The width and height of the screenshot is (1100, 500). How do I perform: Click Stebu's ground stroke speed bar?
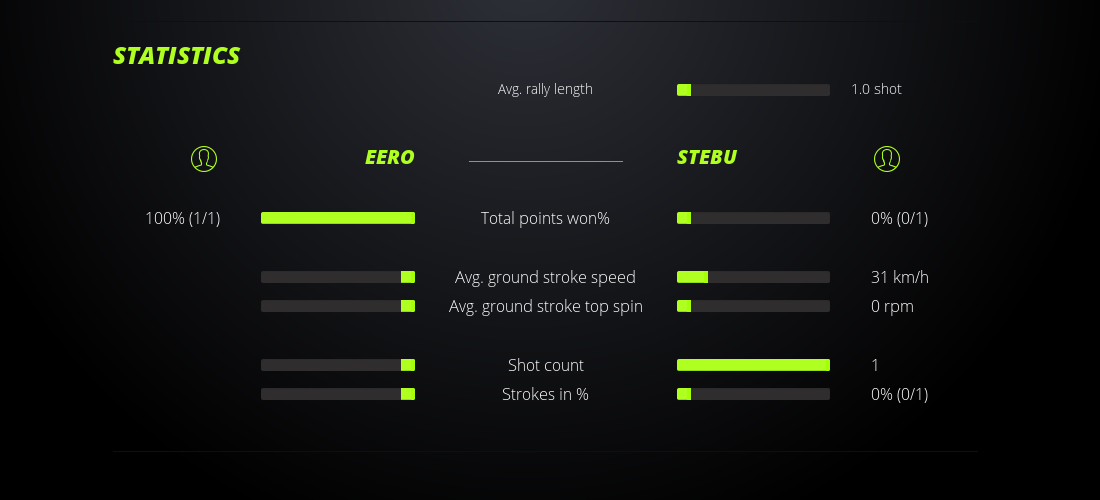pos(753,277)
